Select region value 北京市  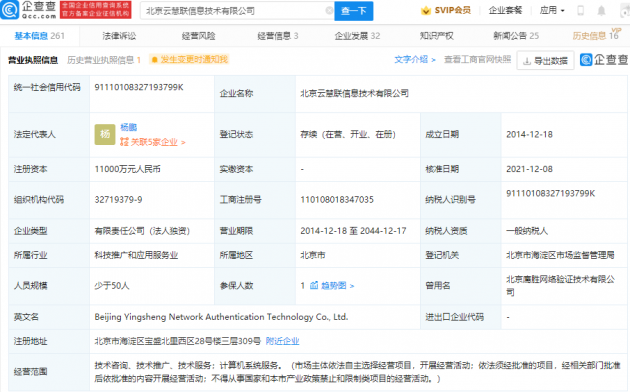point(313,255)
